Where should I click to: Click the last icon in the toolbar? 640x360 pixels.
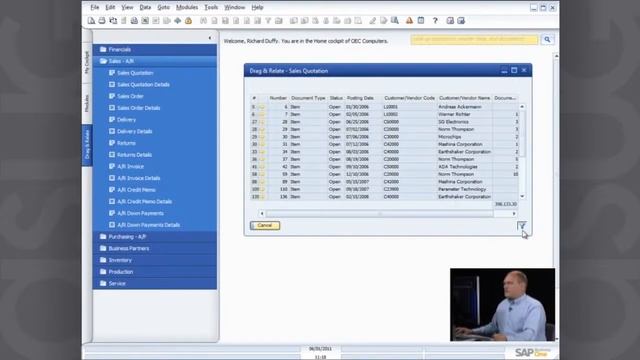pyautogui.click(x=461, y=21)
